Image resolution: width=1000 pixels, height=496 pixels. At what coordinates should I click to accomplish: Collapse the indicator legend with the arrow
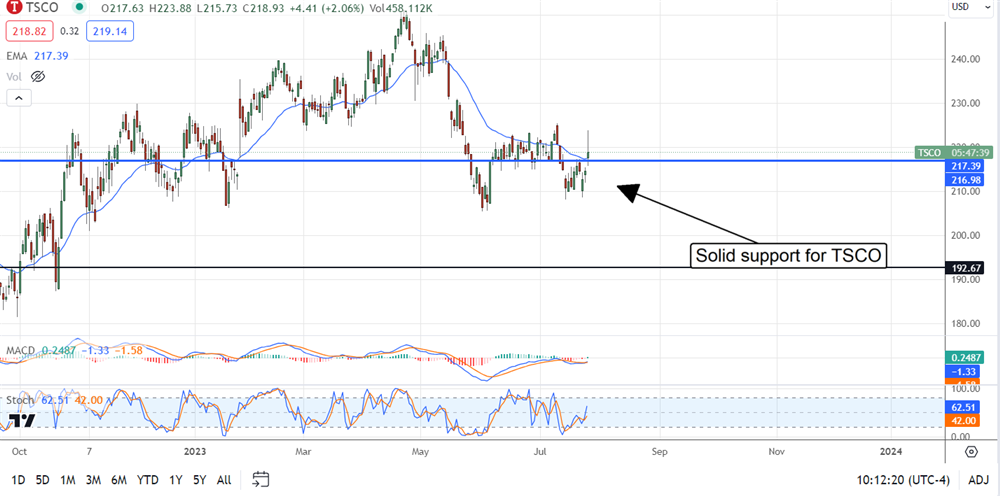point(17,98)
